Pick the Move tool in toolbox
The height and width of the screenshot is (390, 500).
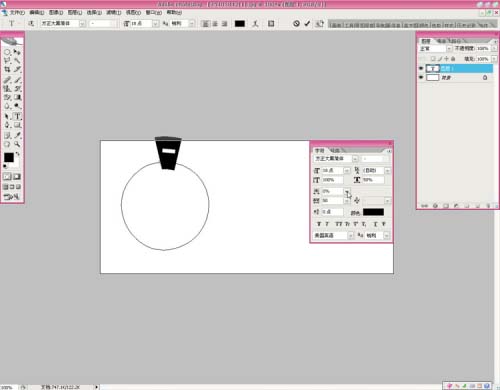pos(17,52)
